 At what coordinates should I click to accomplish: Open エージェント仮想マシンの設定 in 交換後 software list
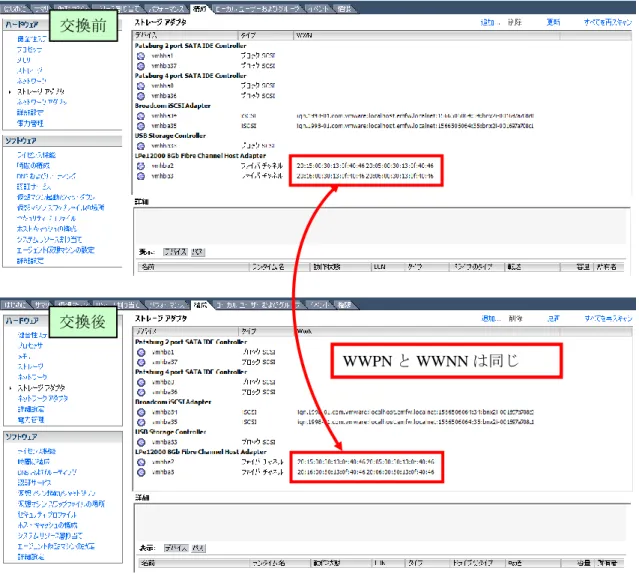pos(56,546)
